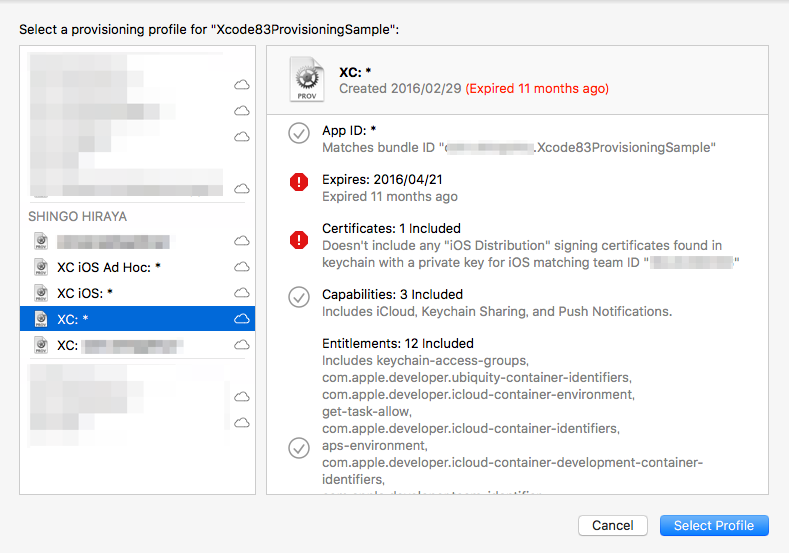Screen dimensions: 789x553
Task: Click the "Matches bundle ID" description line
Action: pos(519,147)
